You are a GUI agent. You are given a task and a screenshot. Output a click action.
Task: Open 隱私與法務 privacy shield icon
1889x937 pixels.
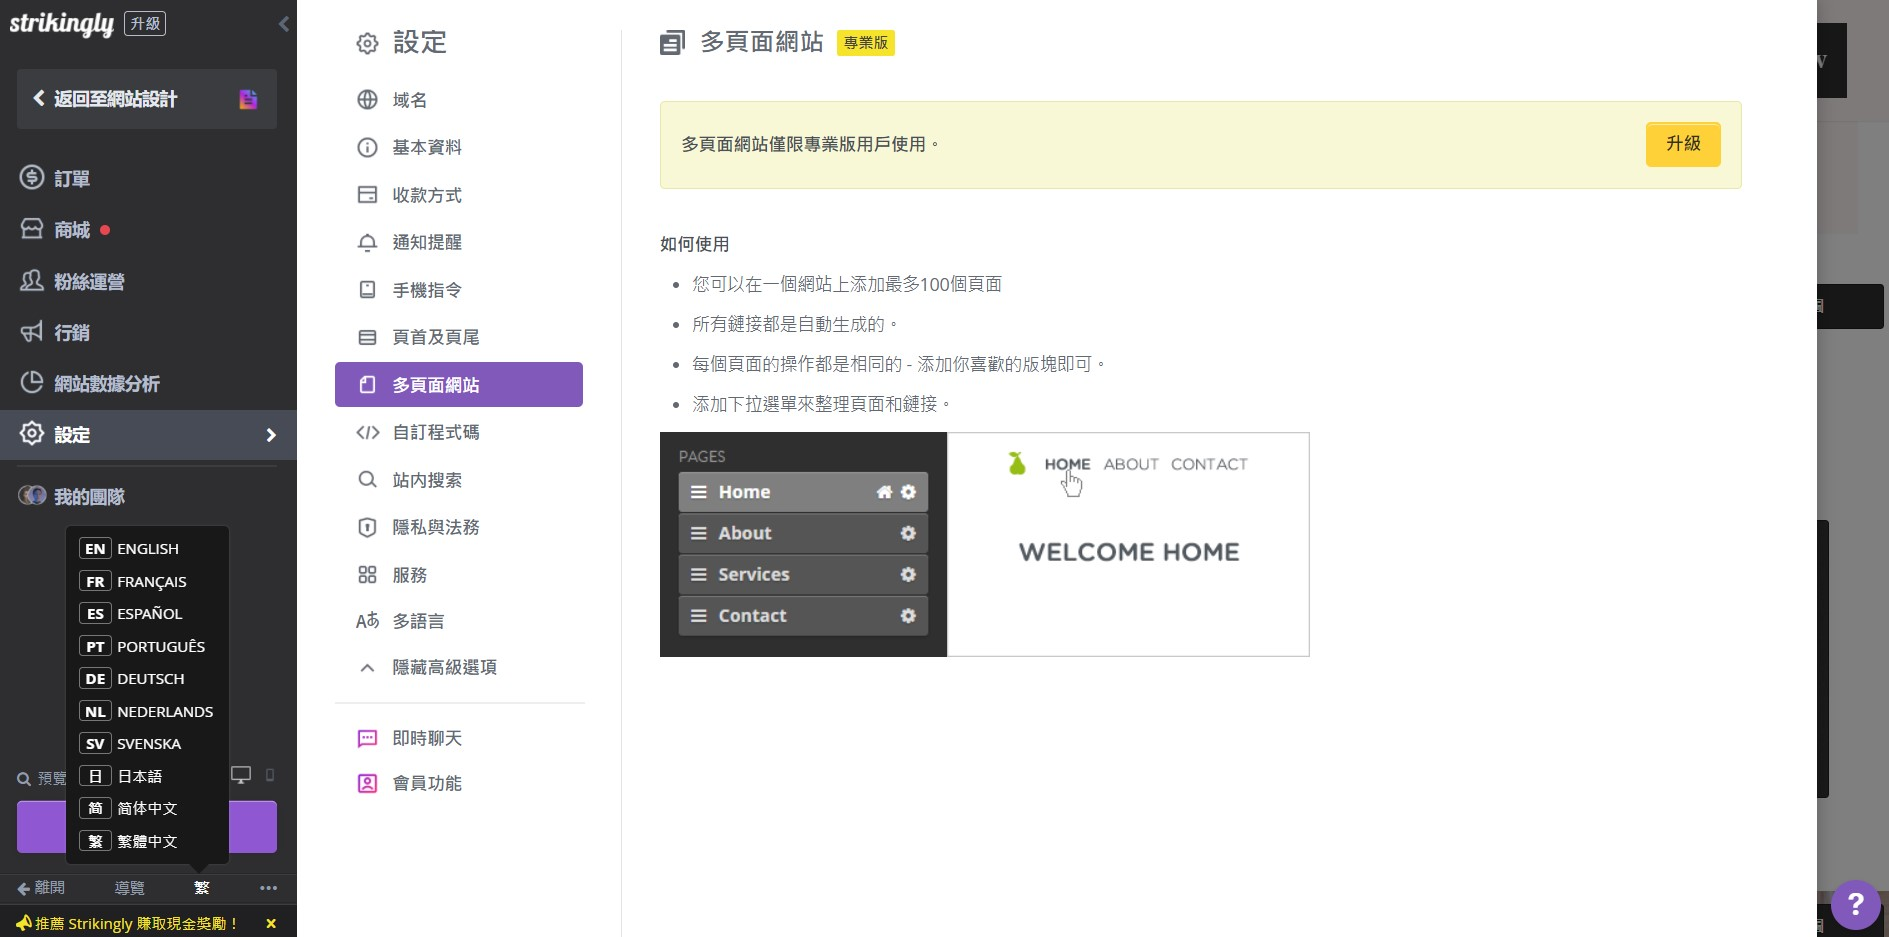pos(367,527)
